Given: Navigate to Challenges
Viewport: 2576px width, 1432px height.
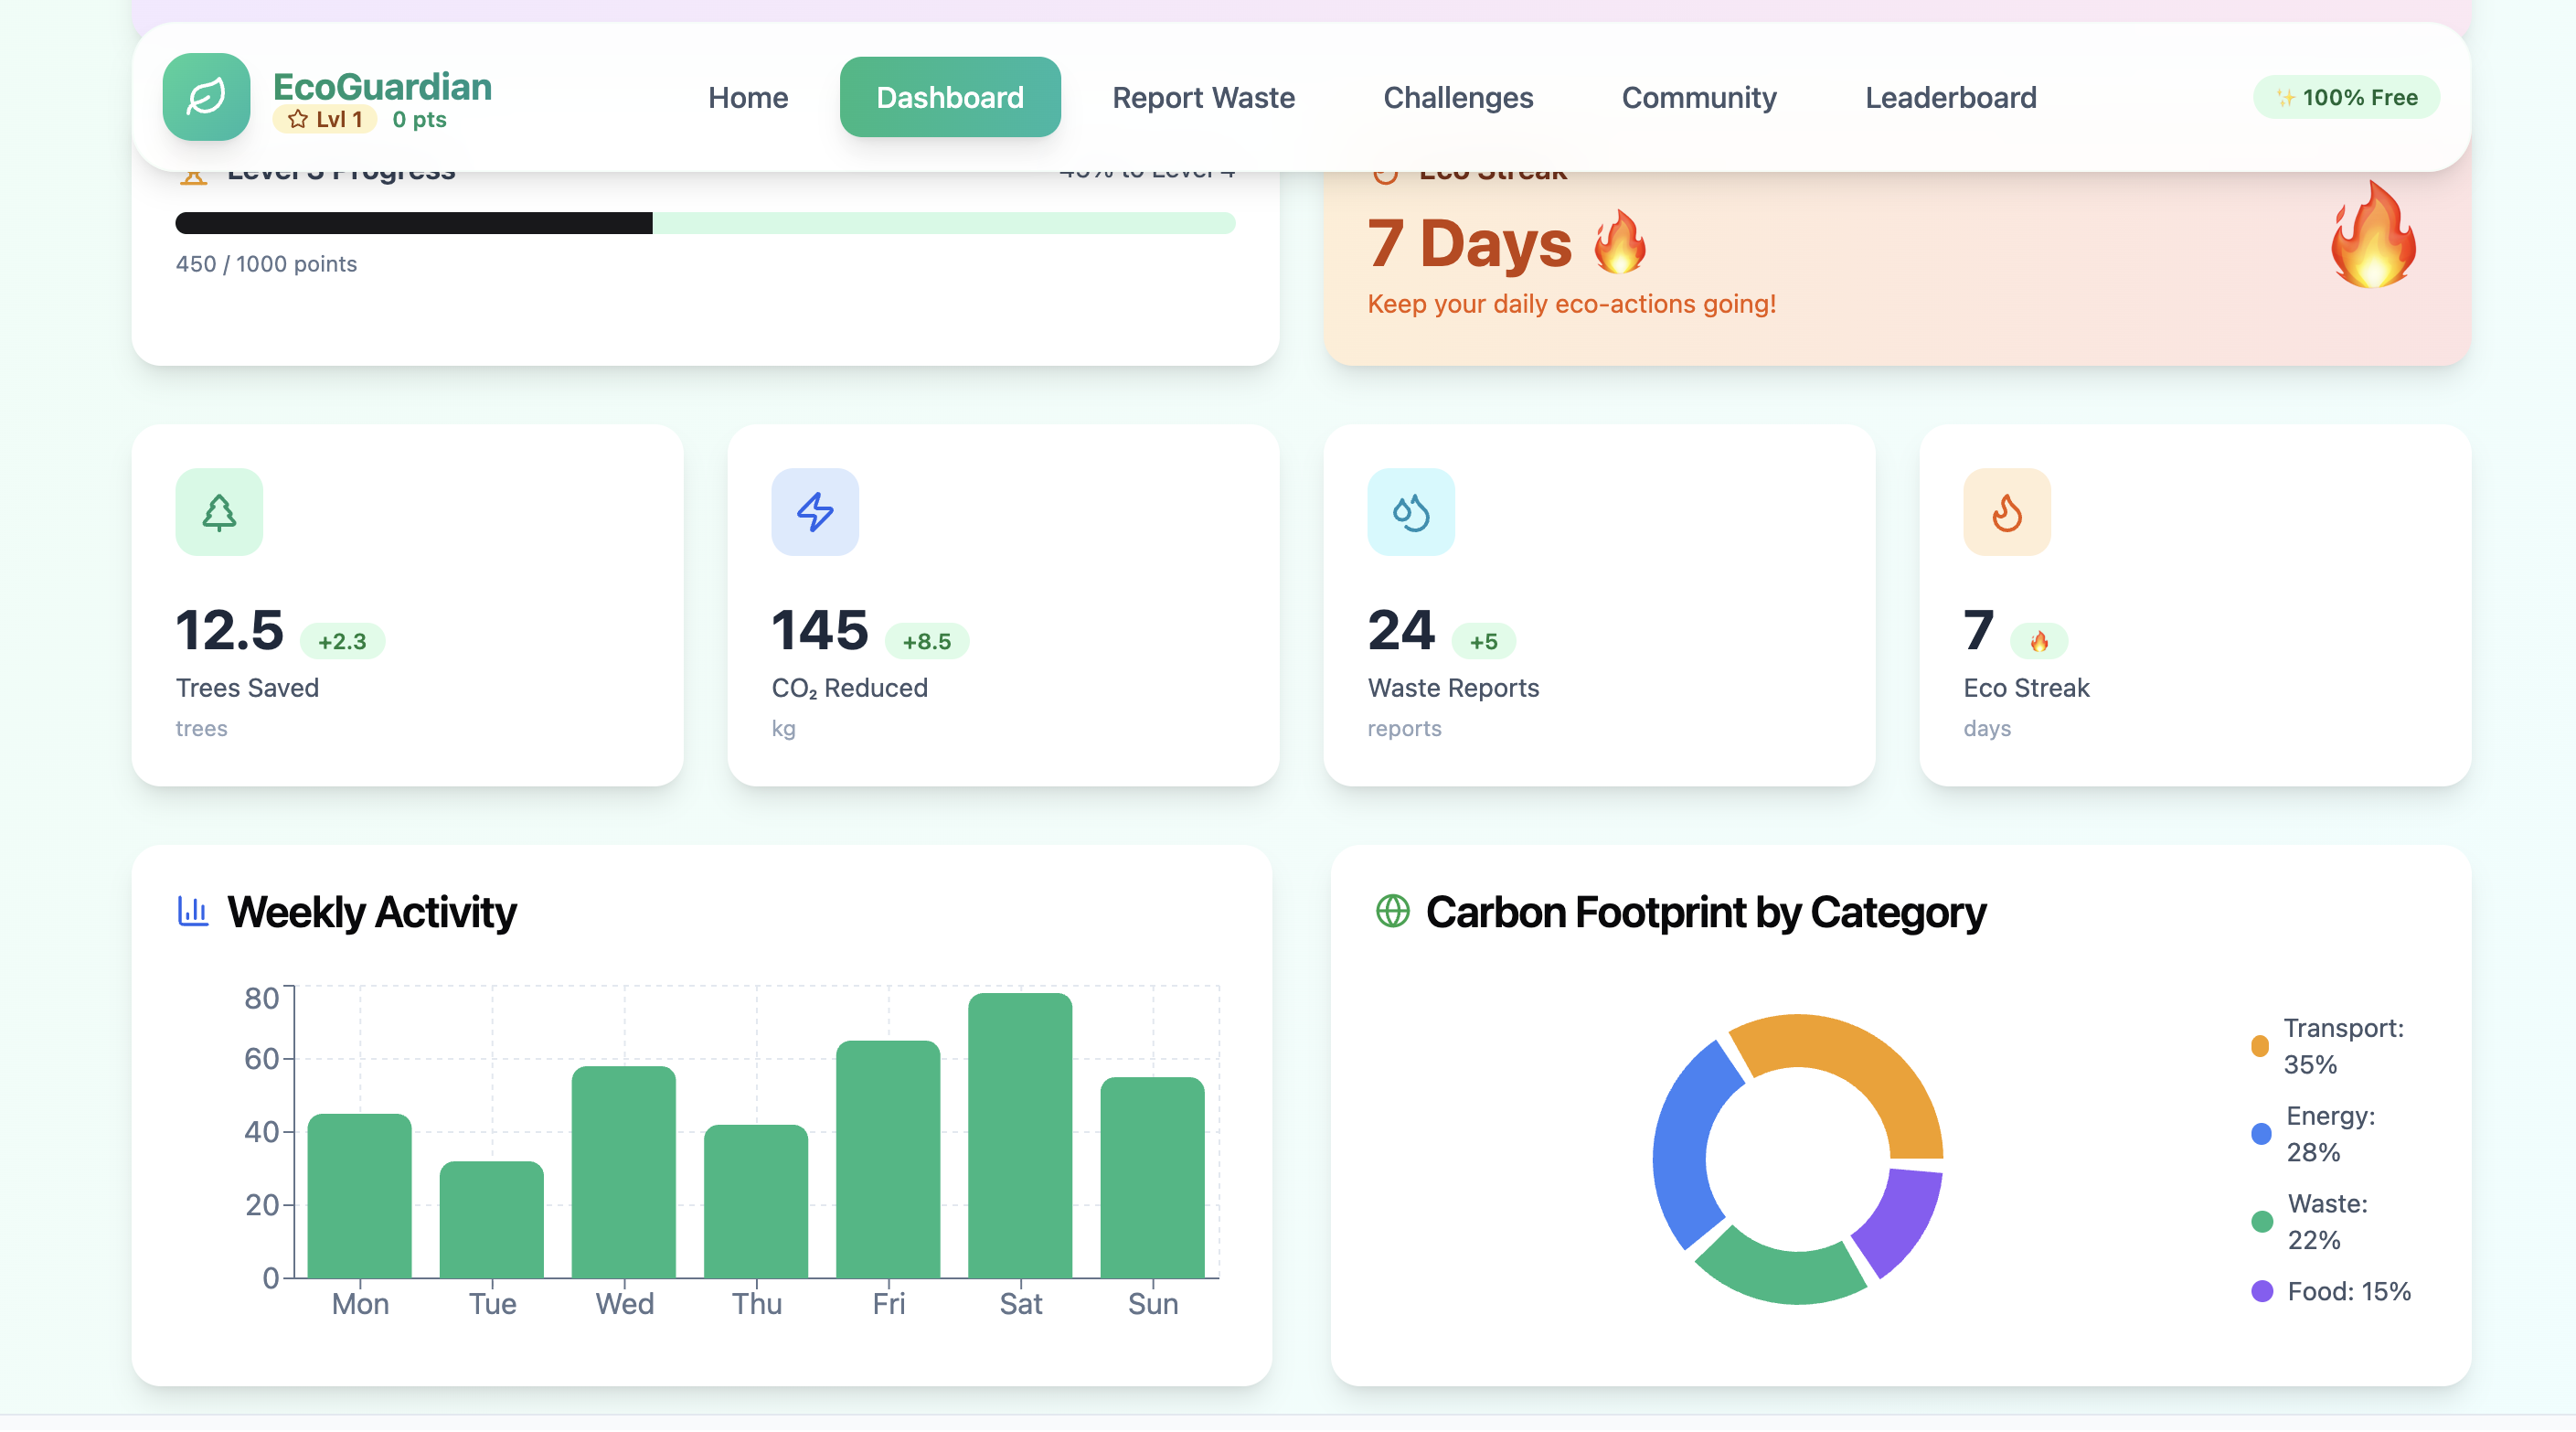Looking at the screenshot, I should click(1457, 97).
